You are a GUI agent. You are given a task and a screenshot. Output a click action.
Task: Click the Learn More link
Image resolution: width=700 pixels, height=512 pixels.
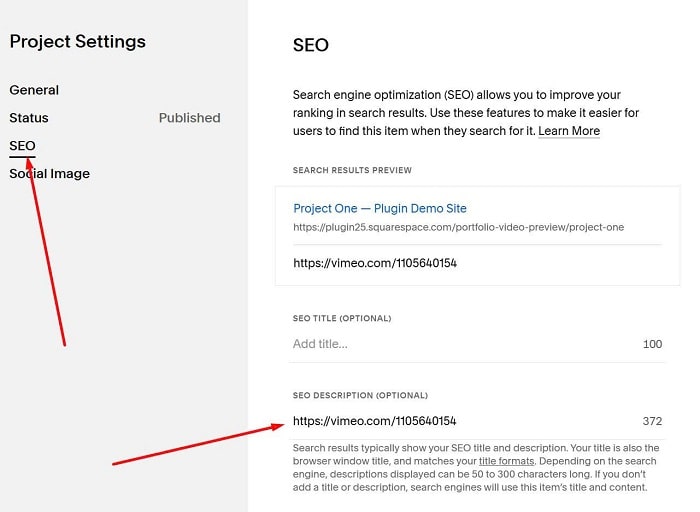coord(569,131)
